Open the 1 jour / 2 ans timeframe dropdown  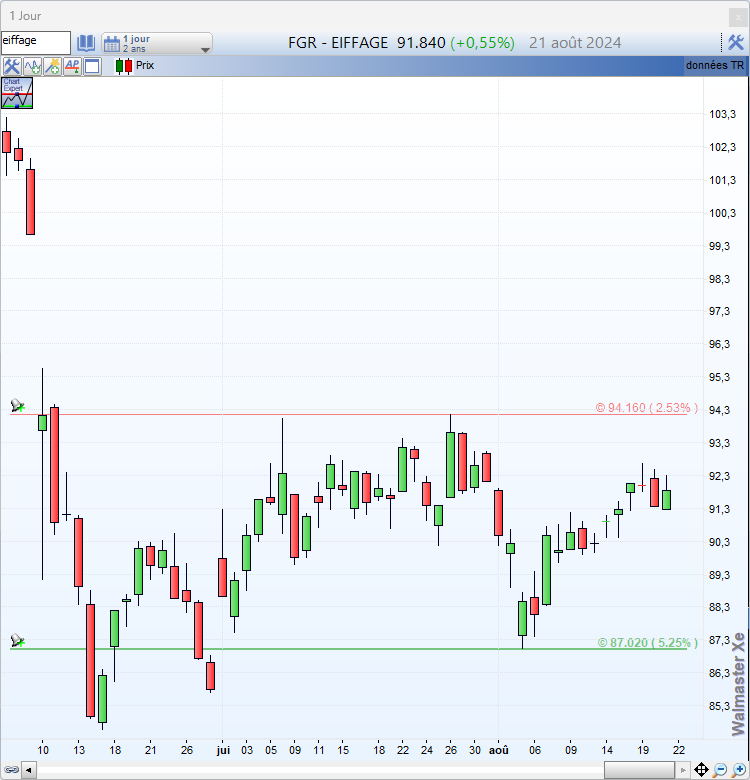click(157, 43)
